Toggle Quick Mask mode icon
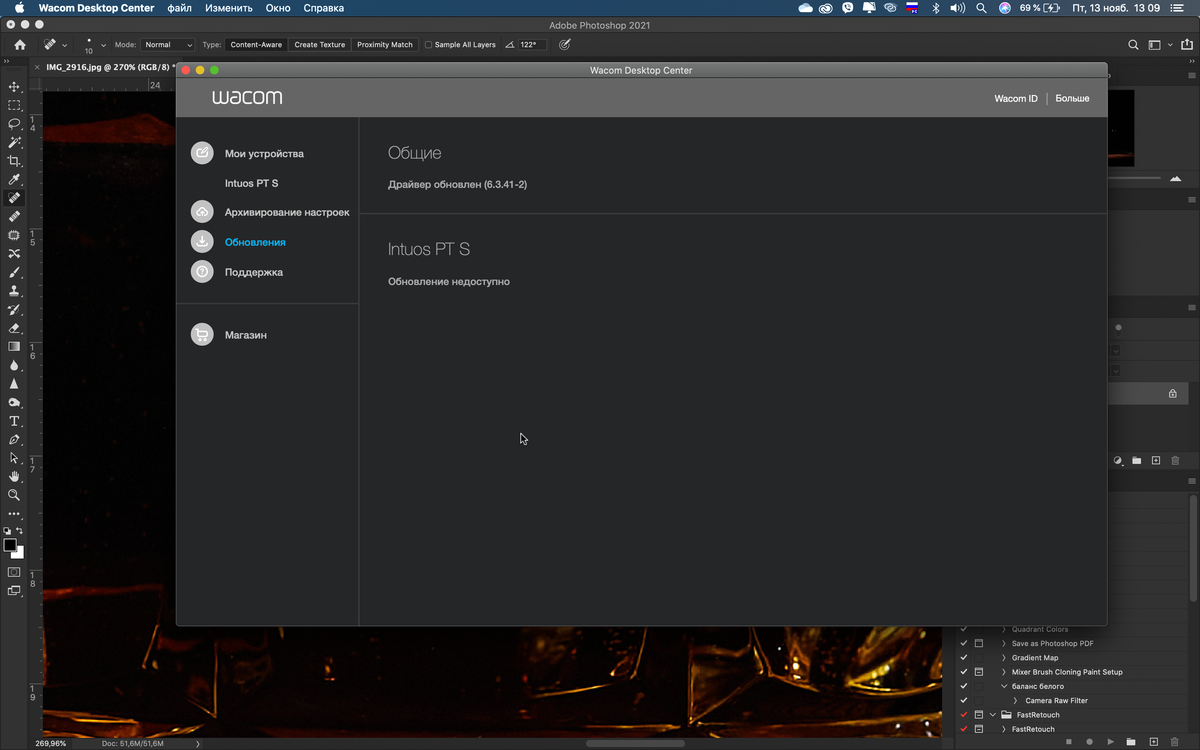Image resolution: width=1200 pixels, height=750 pixels. tap(14, 572)
